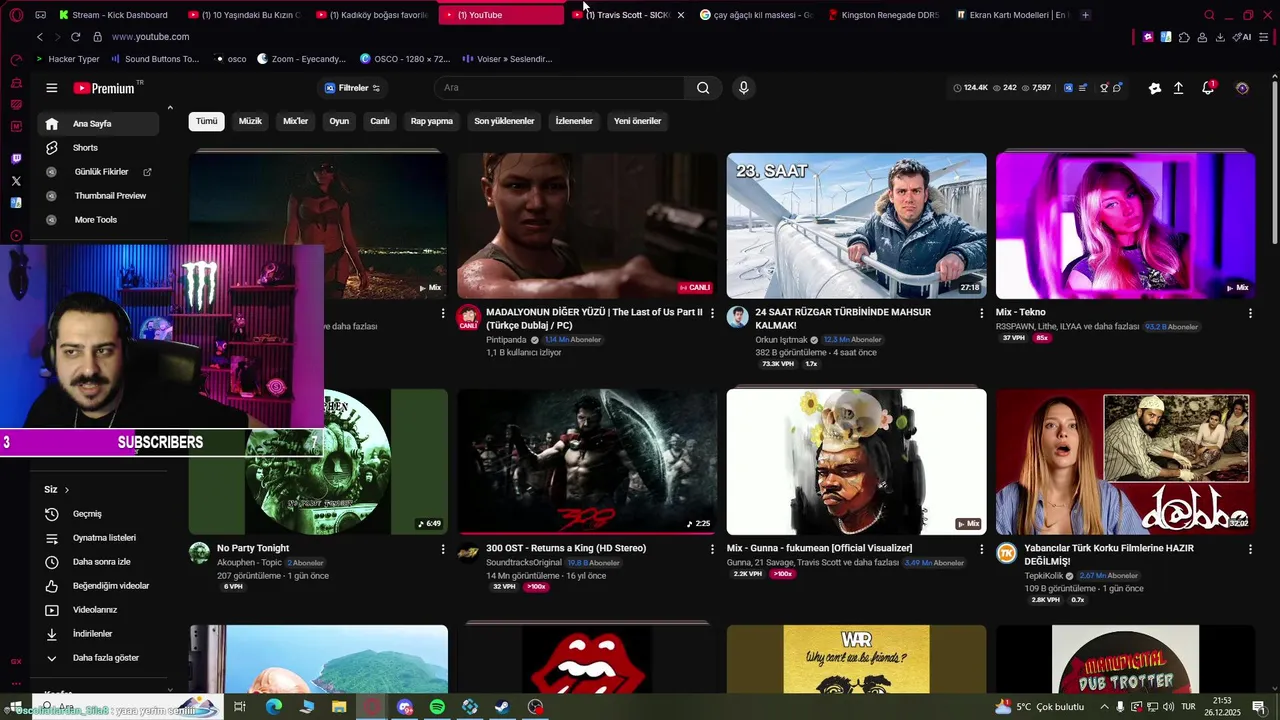Open Steam from the taskbar

(x=502, y=707)
